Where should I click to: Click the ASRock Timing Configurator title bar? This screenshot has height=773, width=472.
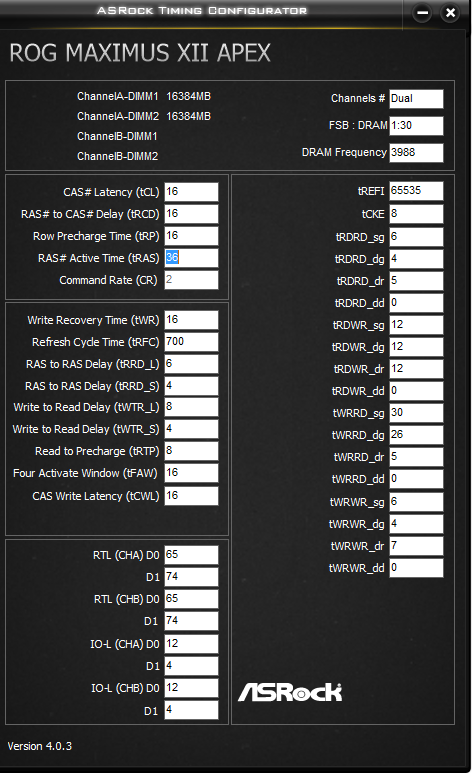point(202,10)
